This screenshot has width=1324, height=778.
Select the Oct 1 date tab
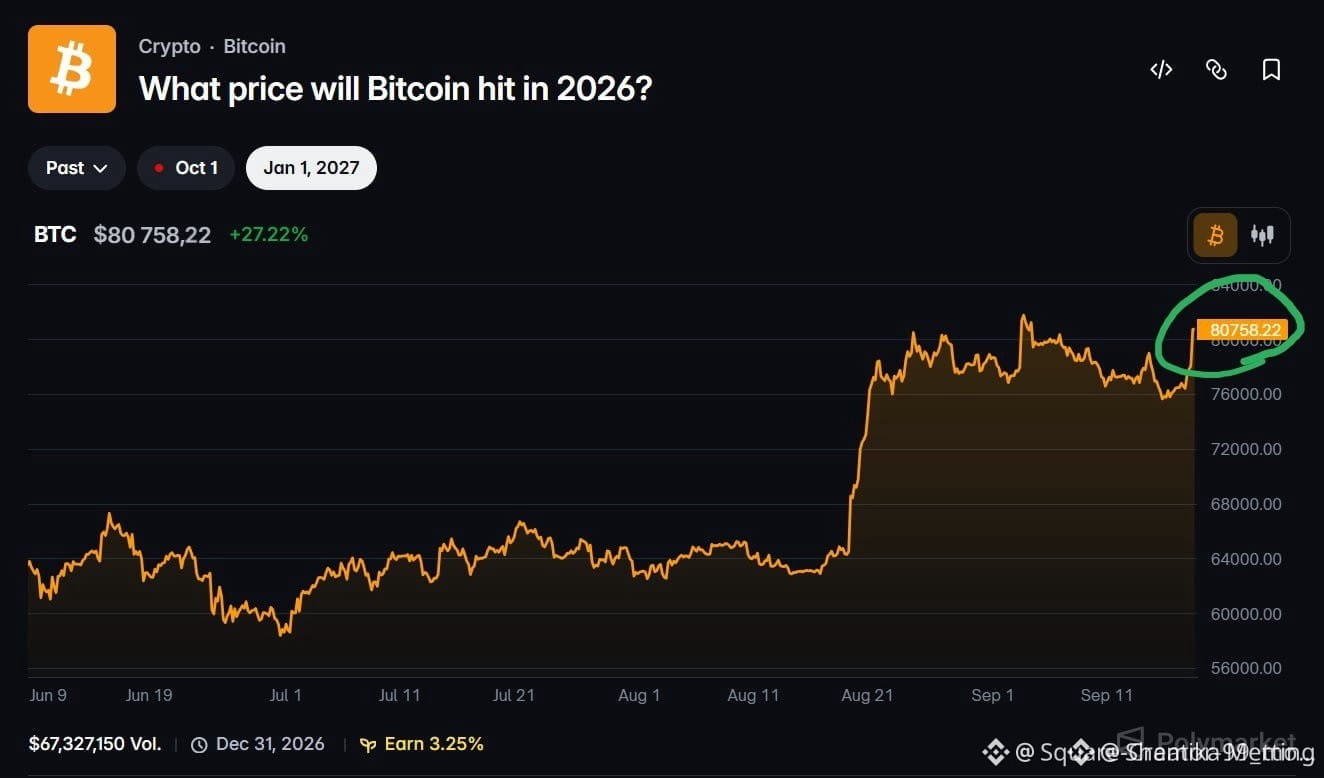[186, 168]
